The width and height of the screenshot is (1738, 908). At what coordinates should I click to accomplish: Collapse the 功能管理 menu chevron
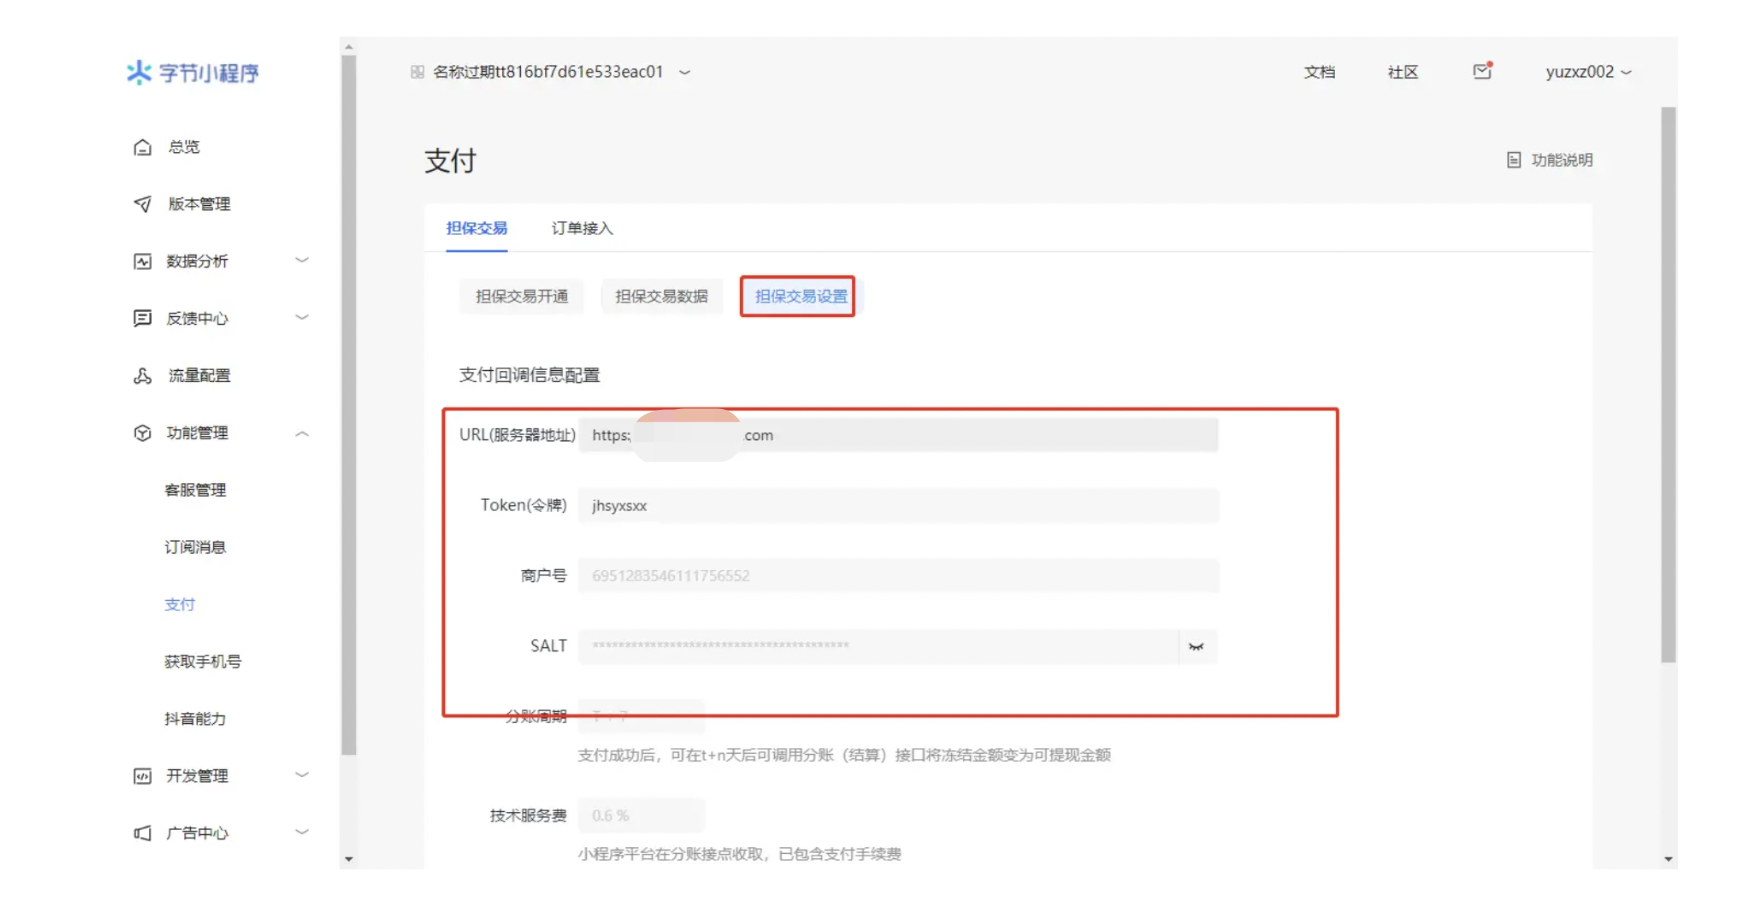click(302, 433)
